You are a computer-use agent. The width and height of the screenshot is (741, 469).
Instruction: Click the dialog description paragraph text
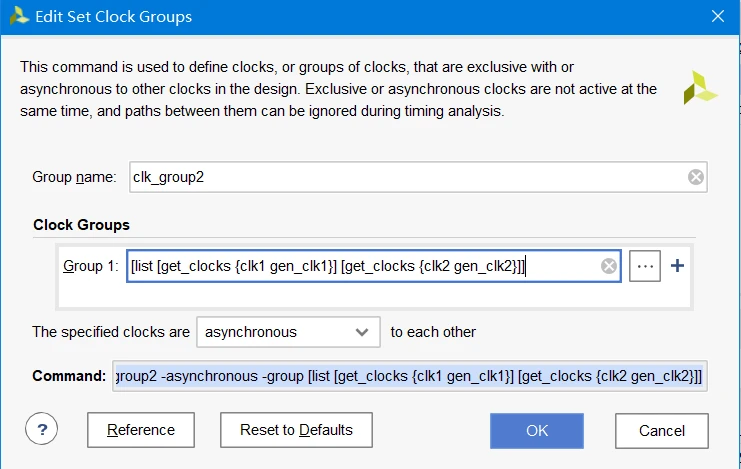pyautogui.click(x=340, y=89)
